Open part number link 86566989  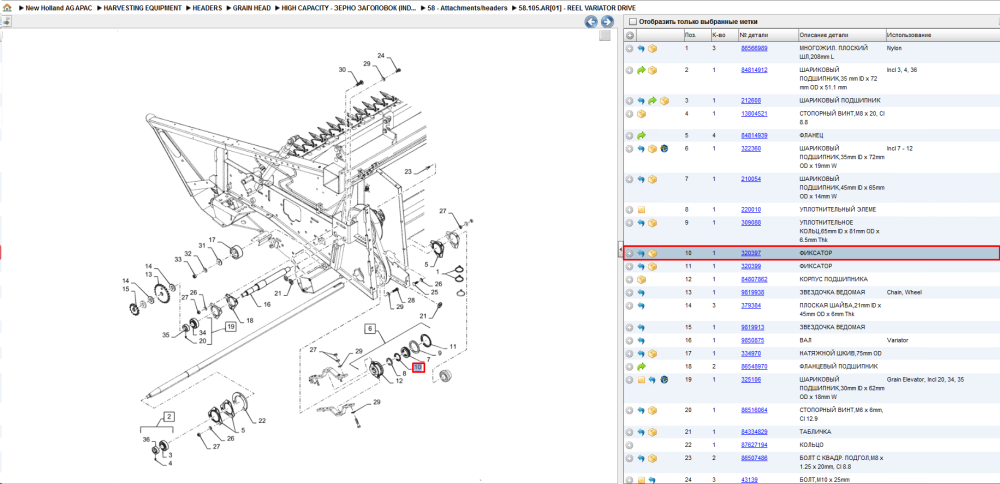click(x=754, y=48)
